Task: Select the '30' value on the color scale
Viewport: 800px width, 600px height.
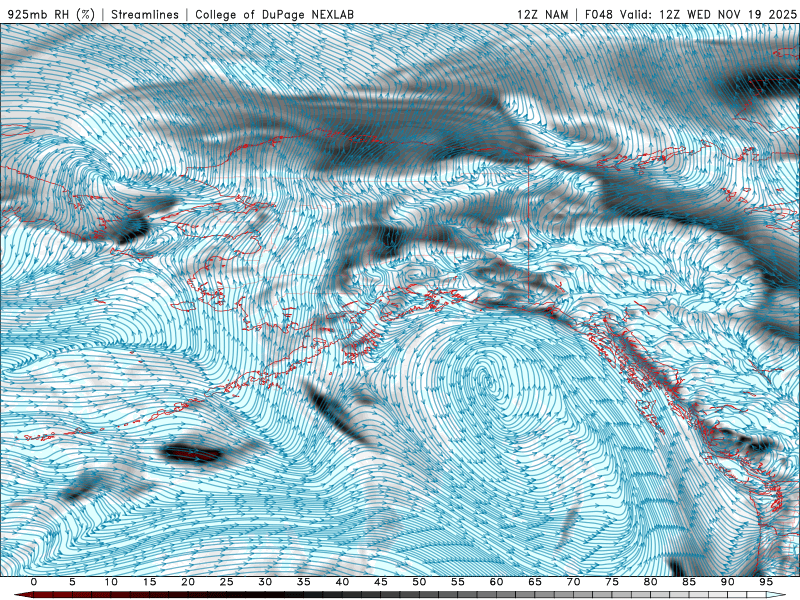Action: (x=265, y=582)
